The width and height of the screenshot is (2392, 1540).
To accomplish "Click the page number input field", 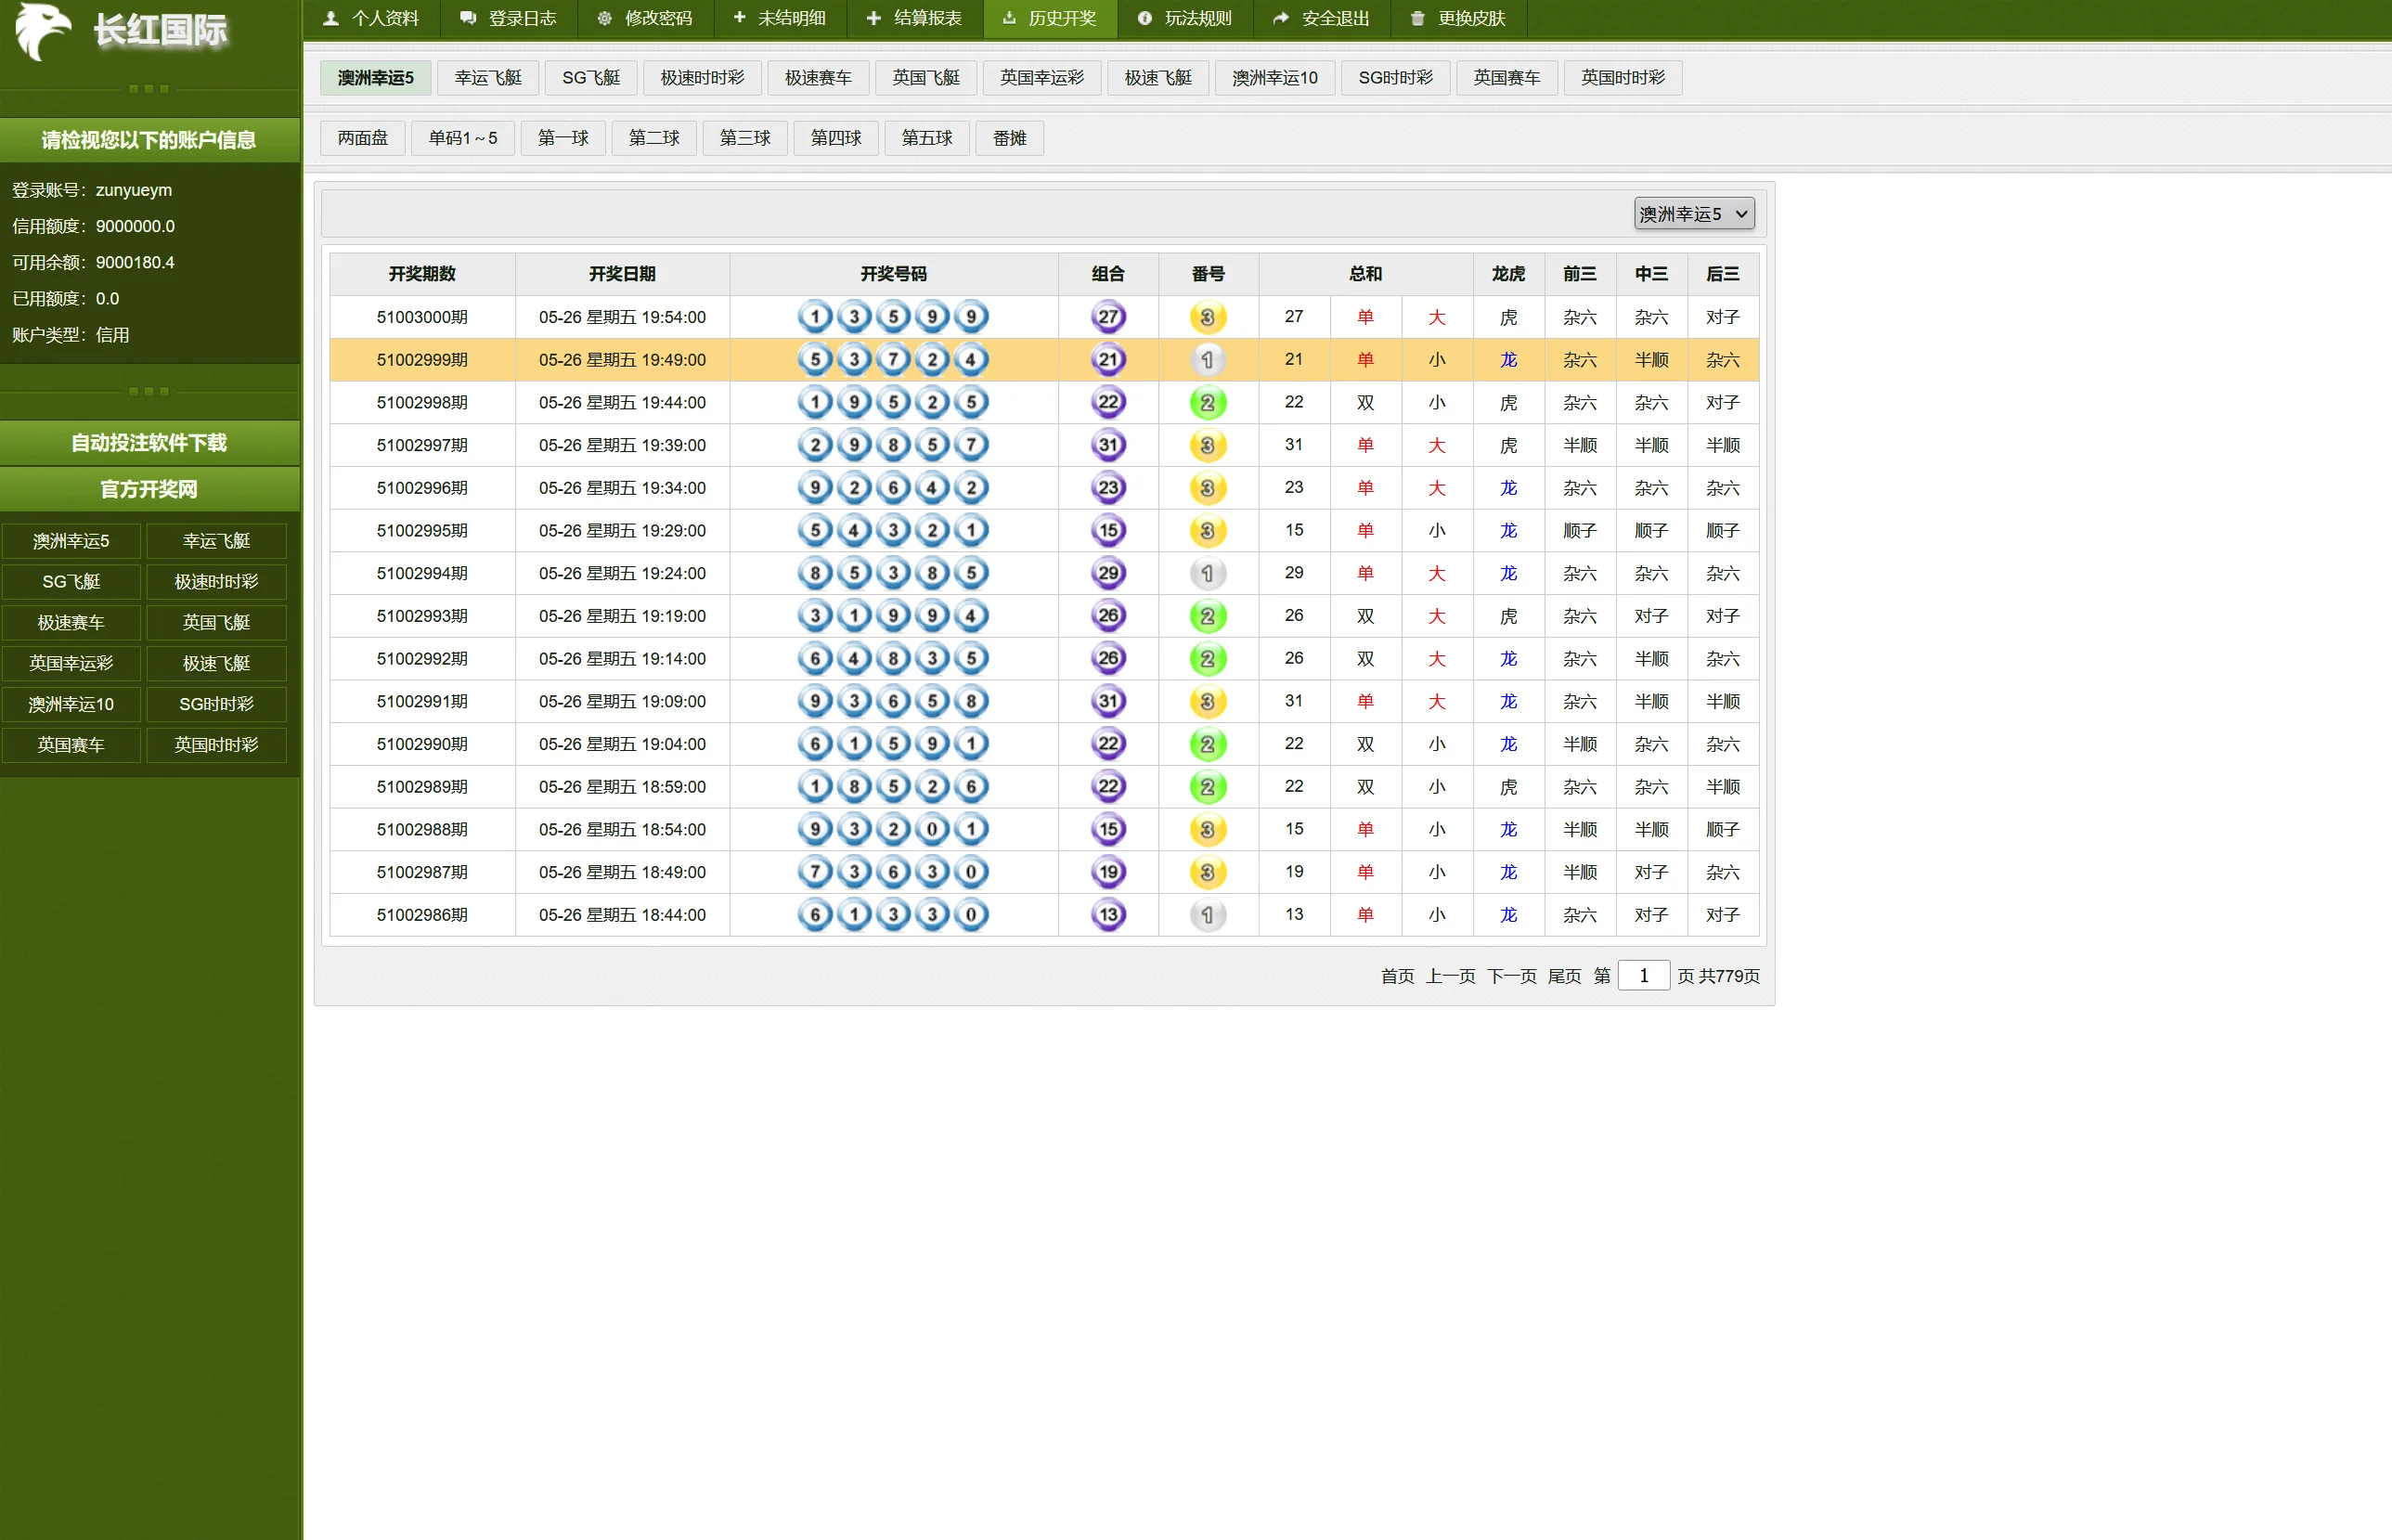I will coord(1643,976).
